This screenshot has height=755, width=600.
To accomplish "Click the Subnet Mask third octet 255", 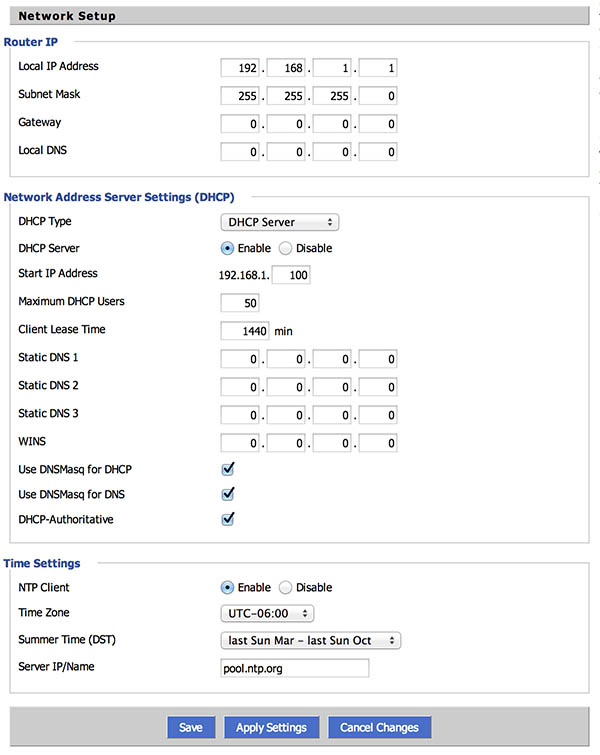I will tap(332, 96).
